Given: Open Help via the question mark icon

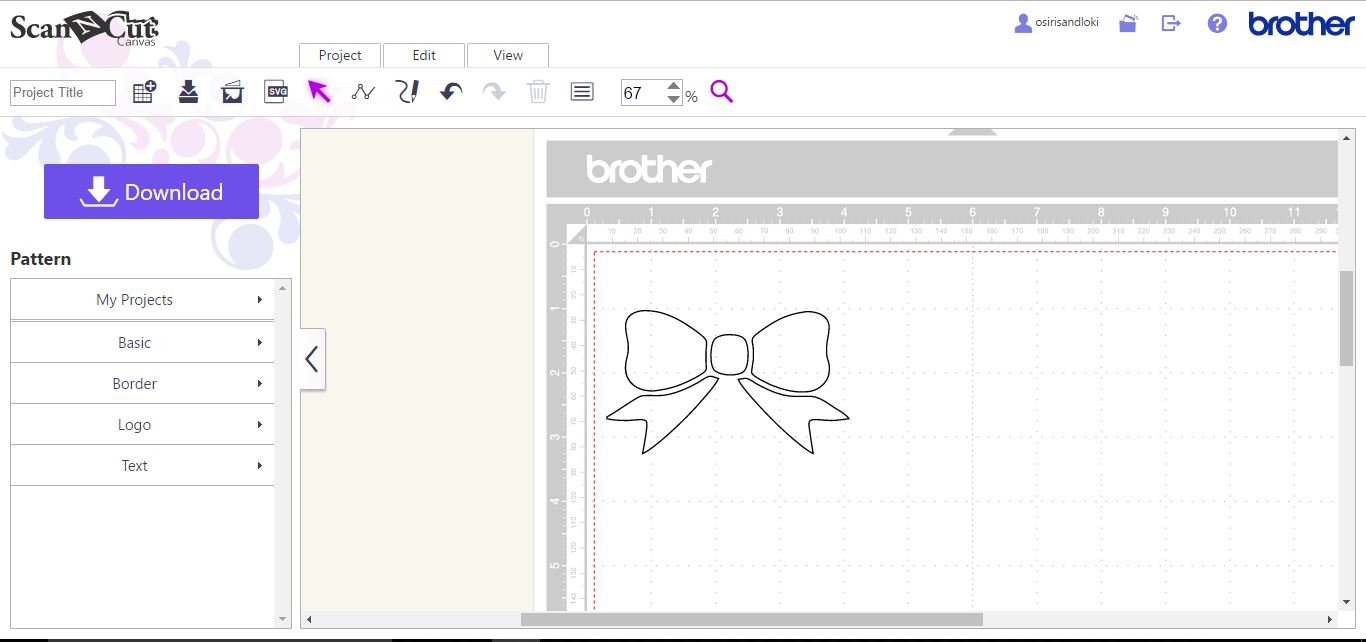Looking at the screenshot, I should point(1216,22).
